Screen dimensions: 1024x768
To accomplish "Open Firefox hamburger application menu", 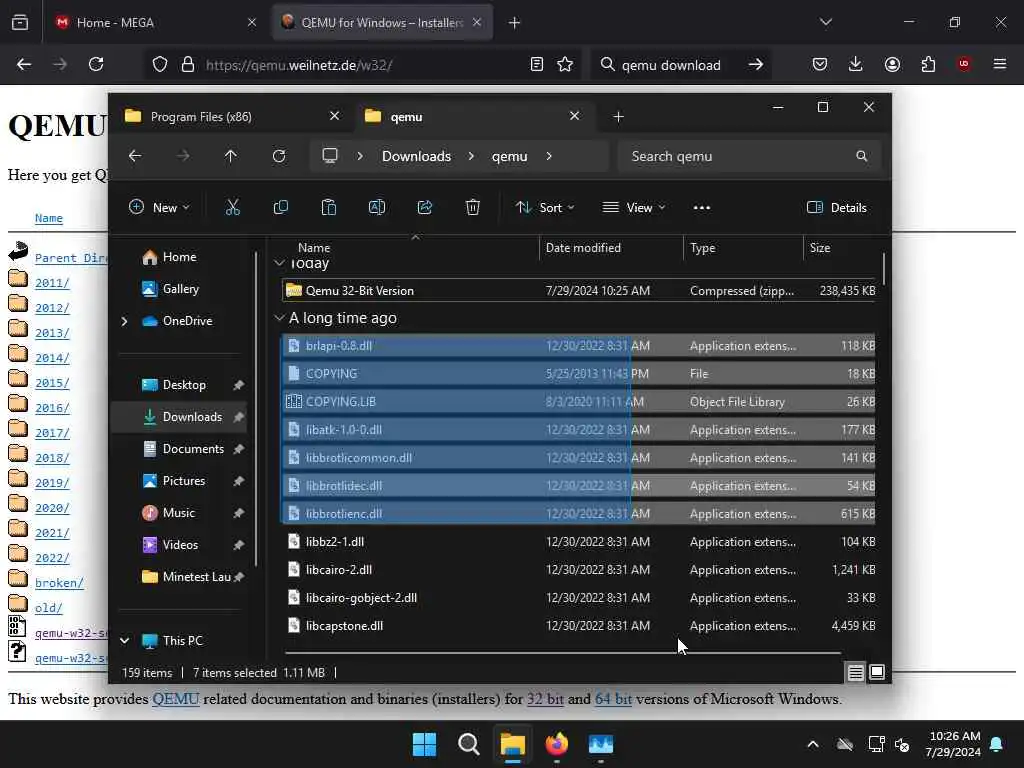I will pos(1000,64).
